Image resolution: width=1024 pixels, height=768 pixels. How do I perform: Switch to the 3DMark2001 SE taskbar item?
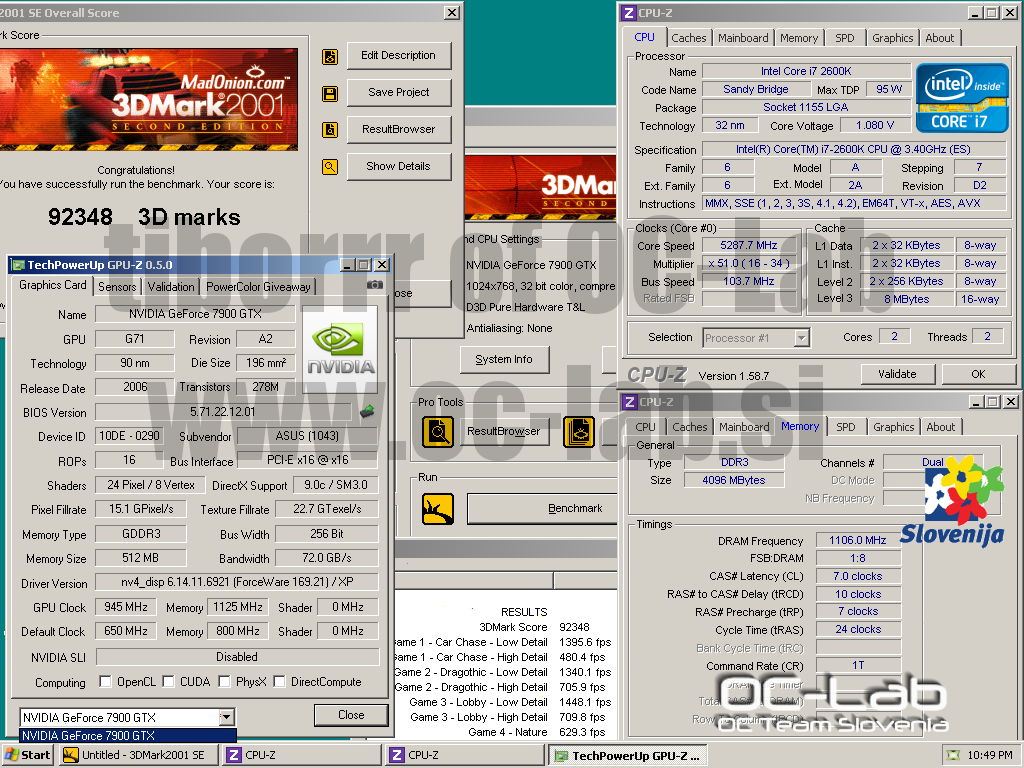138,755
